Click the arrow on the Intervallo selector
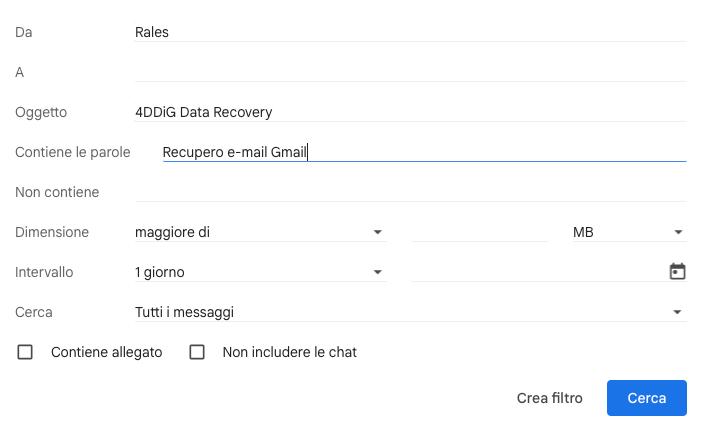 pyautogui.click(x=378, y=272)
